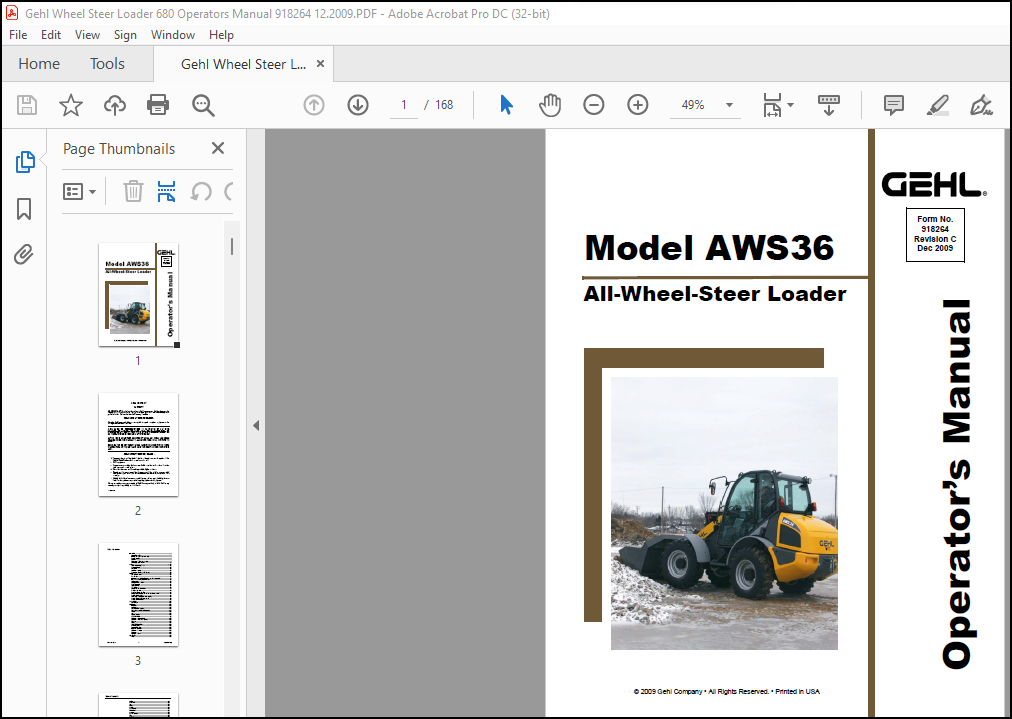Screen dimensions: 1012x719
Task: Click the read mode keyboard icon
Action: pos(829,105)
